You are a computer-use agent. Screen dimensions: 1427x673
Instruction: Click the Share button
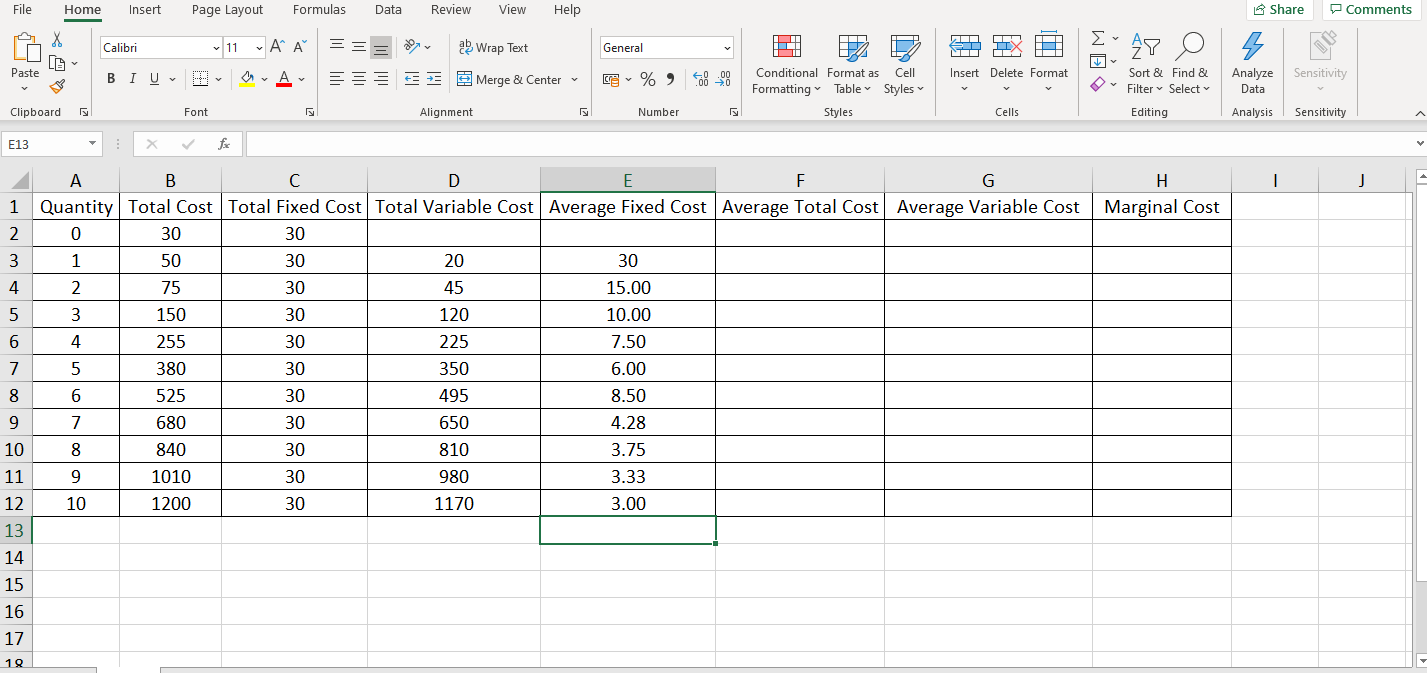coord(1279,9)
